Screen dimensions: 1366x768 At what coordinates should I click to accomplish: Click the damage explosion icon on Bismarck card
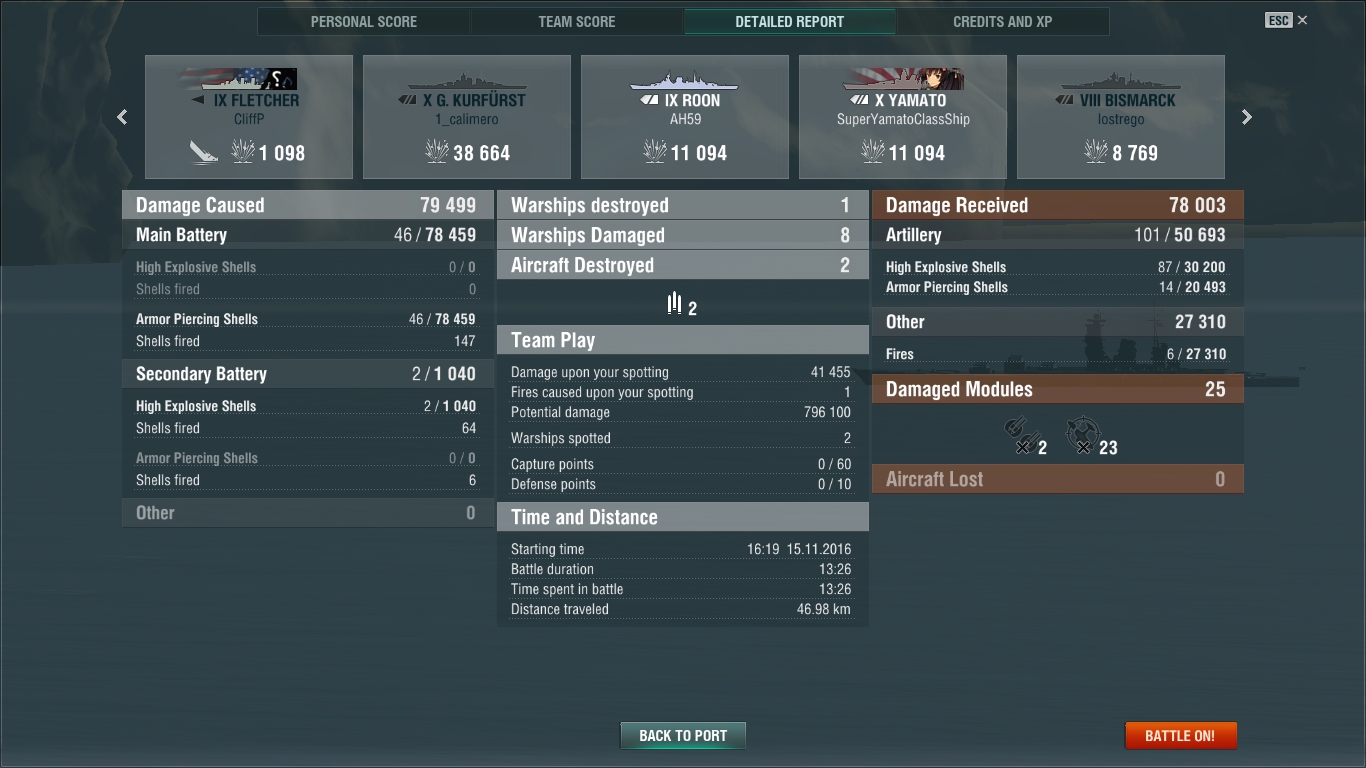tap(1096, 152)
